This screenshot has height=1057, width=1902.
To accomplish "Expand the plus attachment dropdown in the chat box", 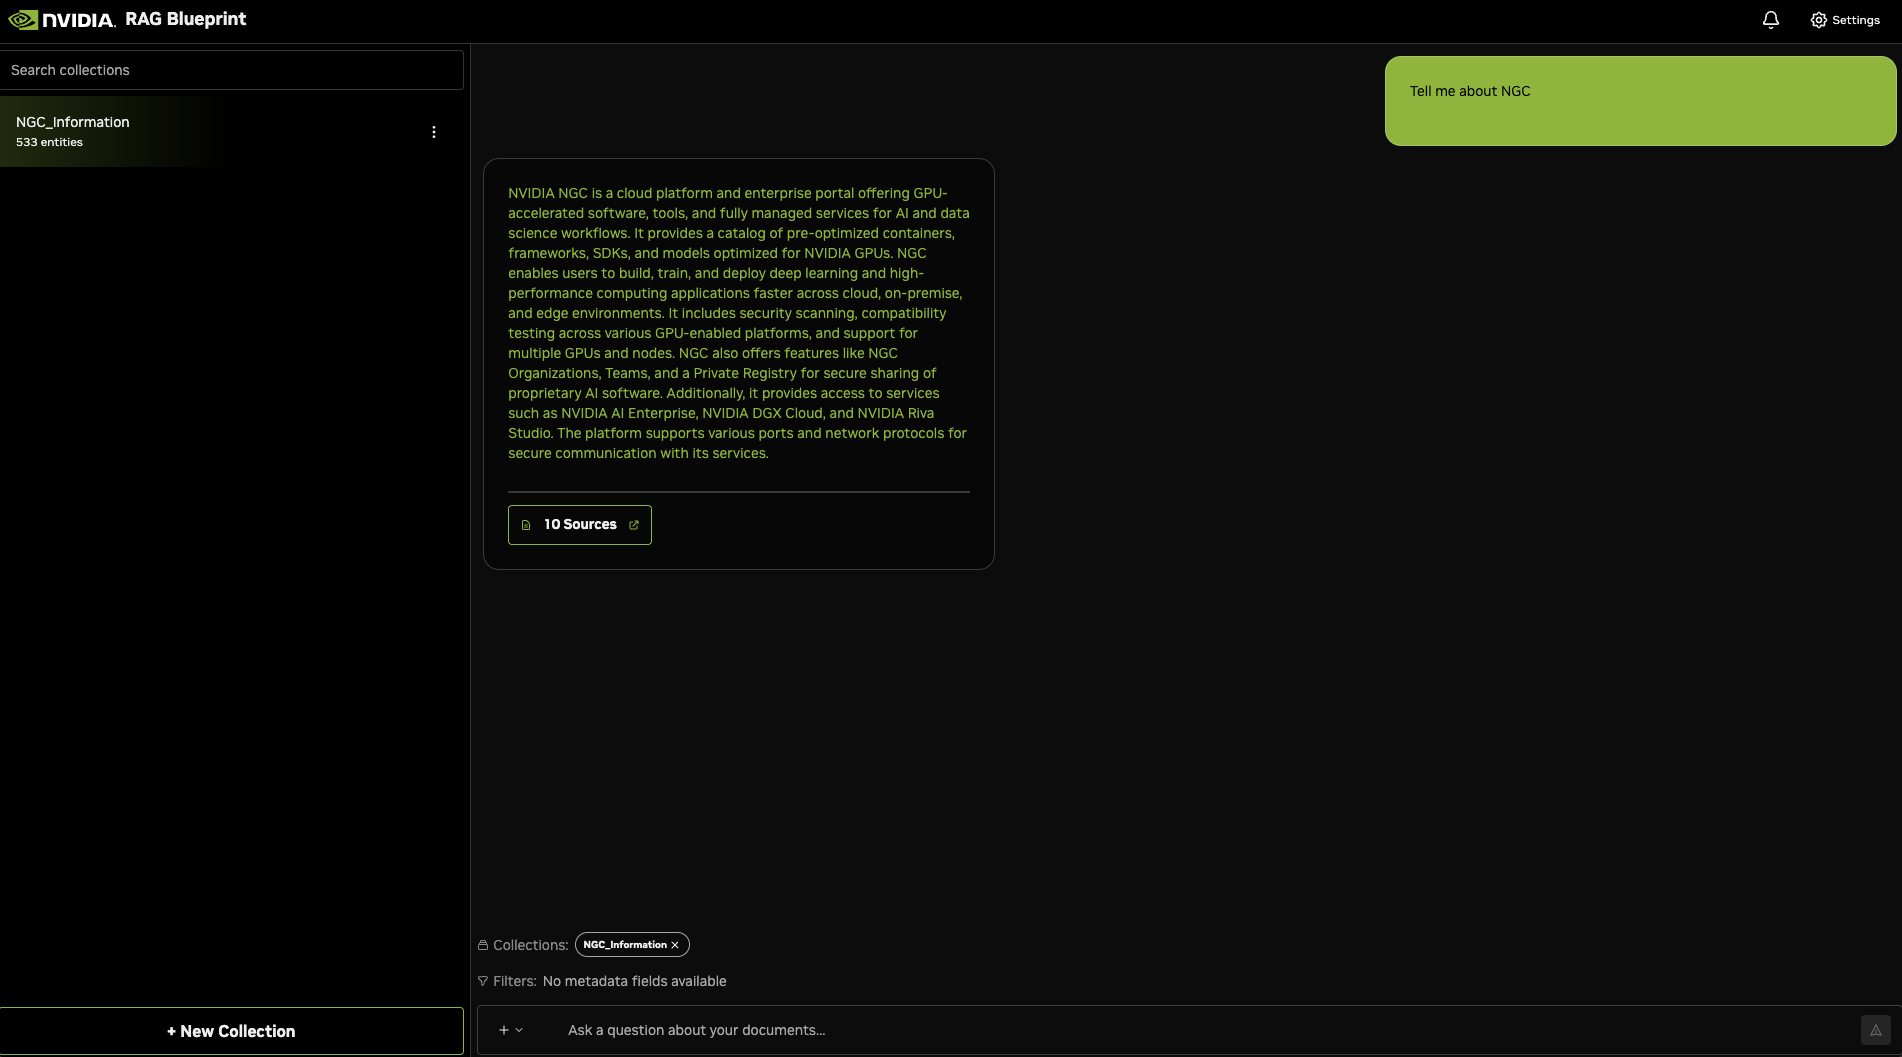I will click(504, 1030).
